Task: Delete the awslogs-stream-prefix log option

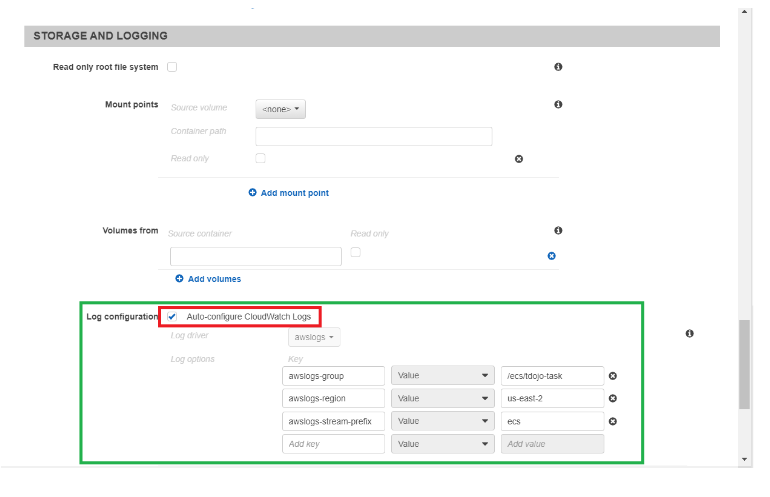Action: 613,421
